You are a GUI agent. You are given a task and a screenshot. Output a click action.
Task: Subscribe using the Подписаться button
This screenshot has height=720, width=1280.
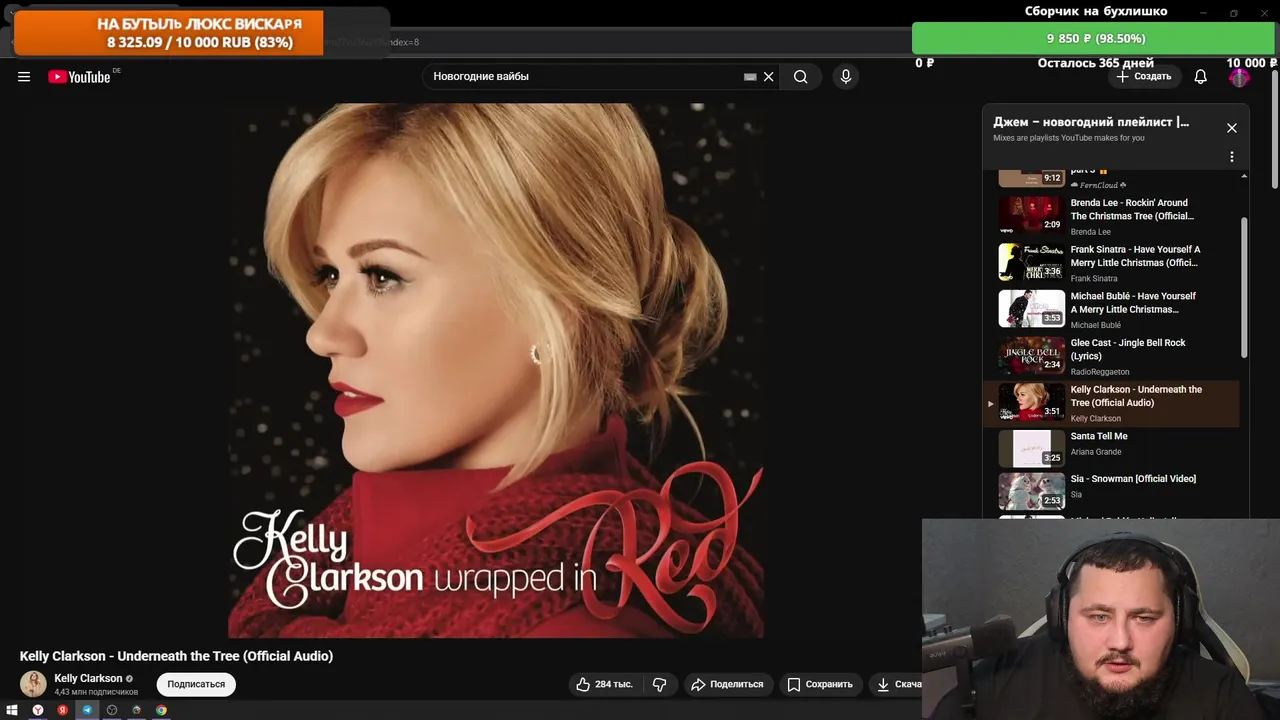pyautogui.click(x=196, y=684)
